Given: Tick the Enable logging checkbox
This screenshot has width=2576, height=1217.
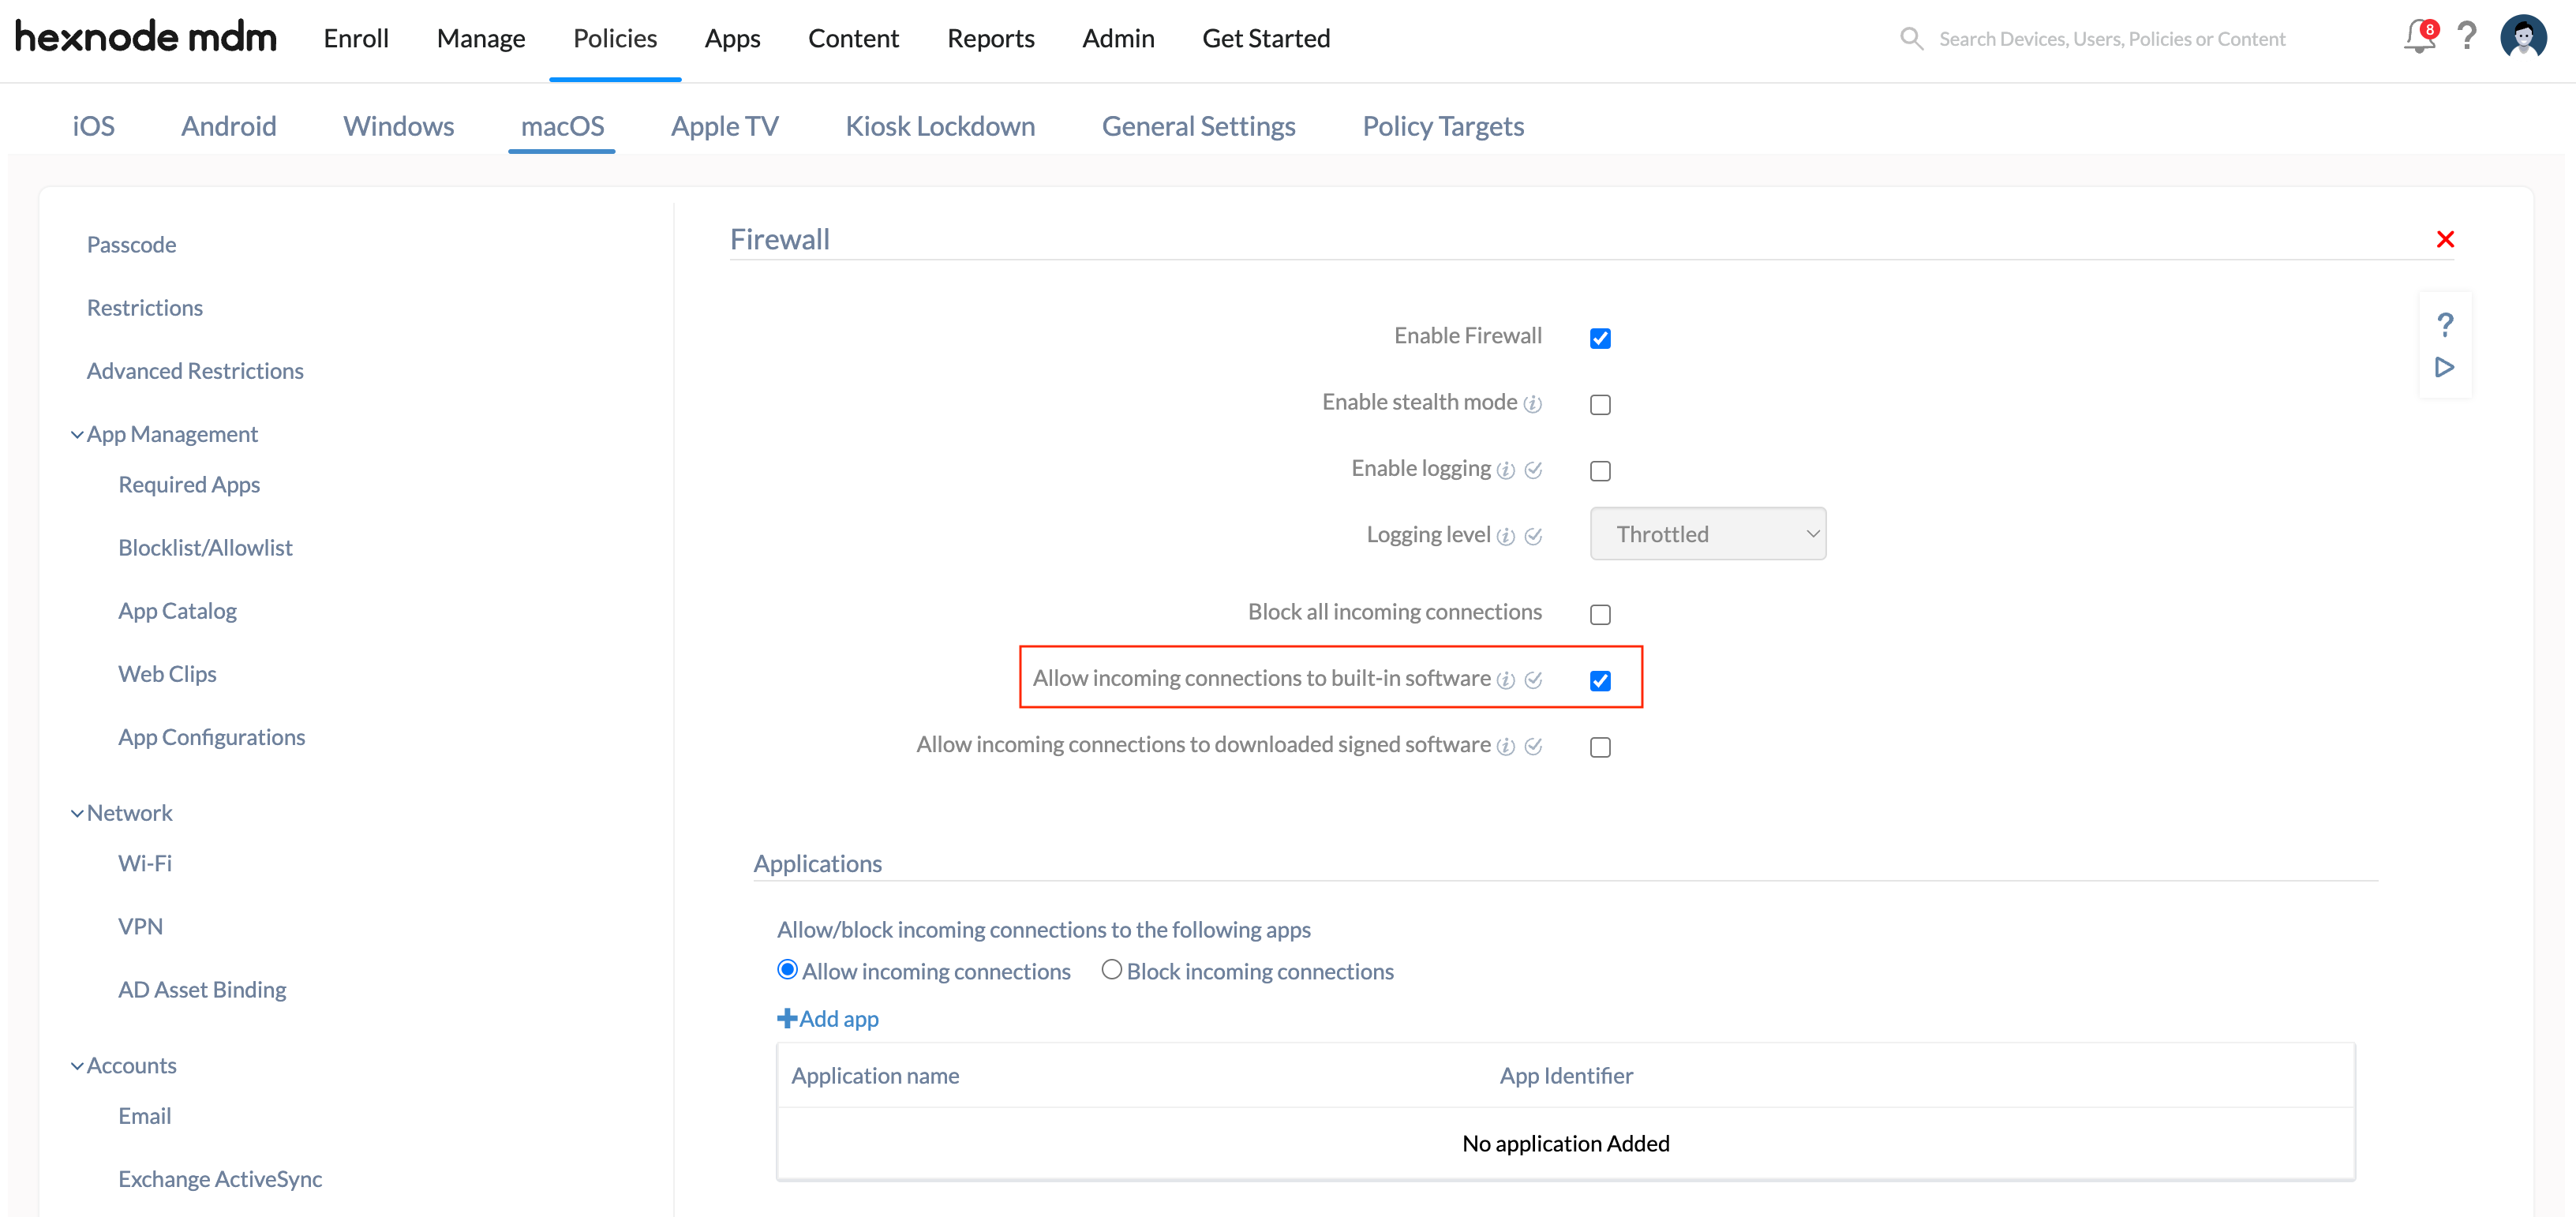Looking at the screenshot, I should [1600, 470].
